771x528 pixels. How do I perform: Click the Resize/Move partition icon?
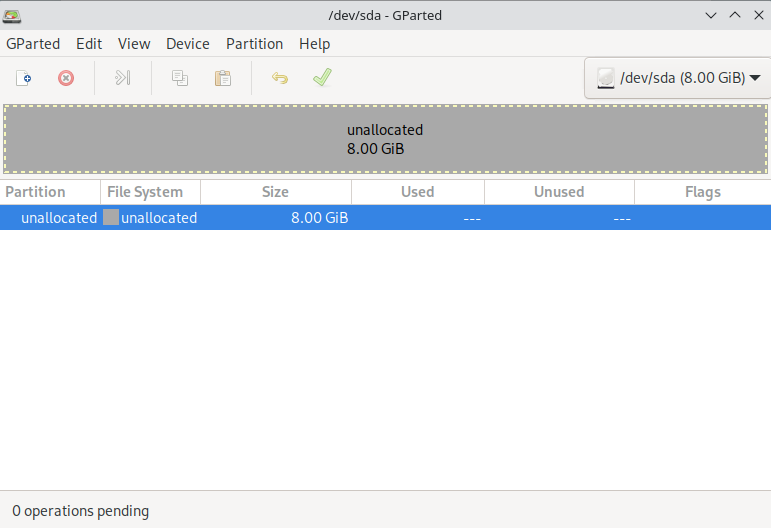pyautogui.click(x=123, y=78)
